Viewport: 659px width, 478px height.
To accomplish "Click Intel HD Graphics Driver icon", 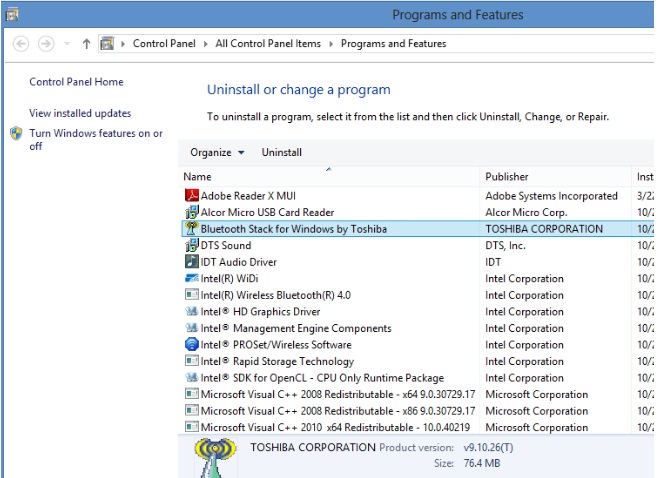I will tap(192, 312).
